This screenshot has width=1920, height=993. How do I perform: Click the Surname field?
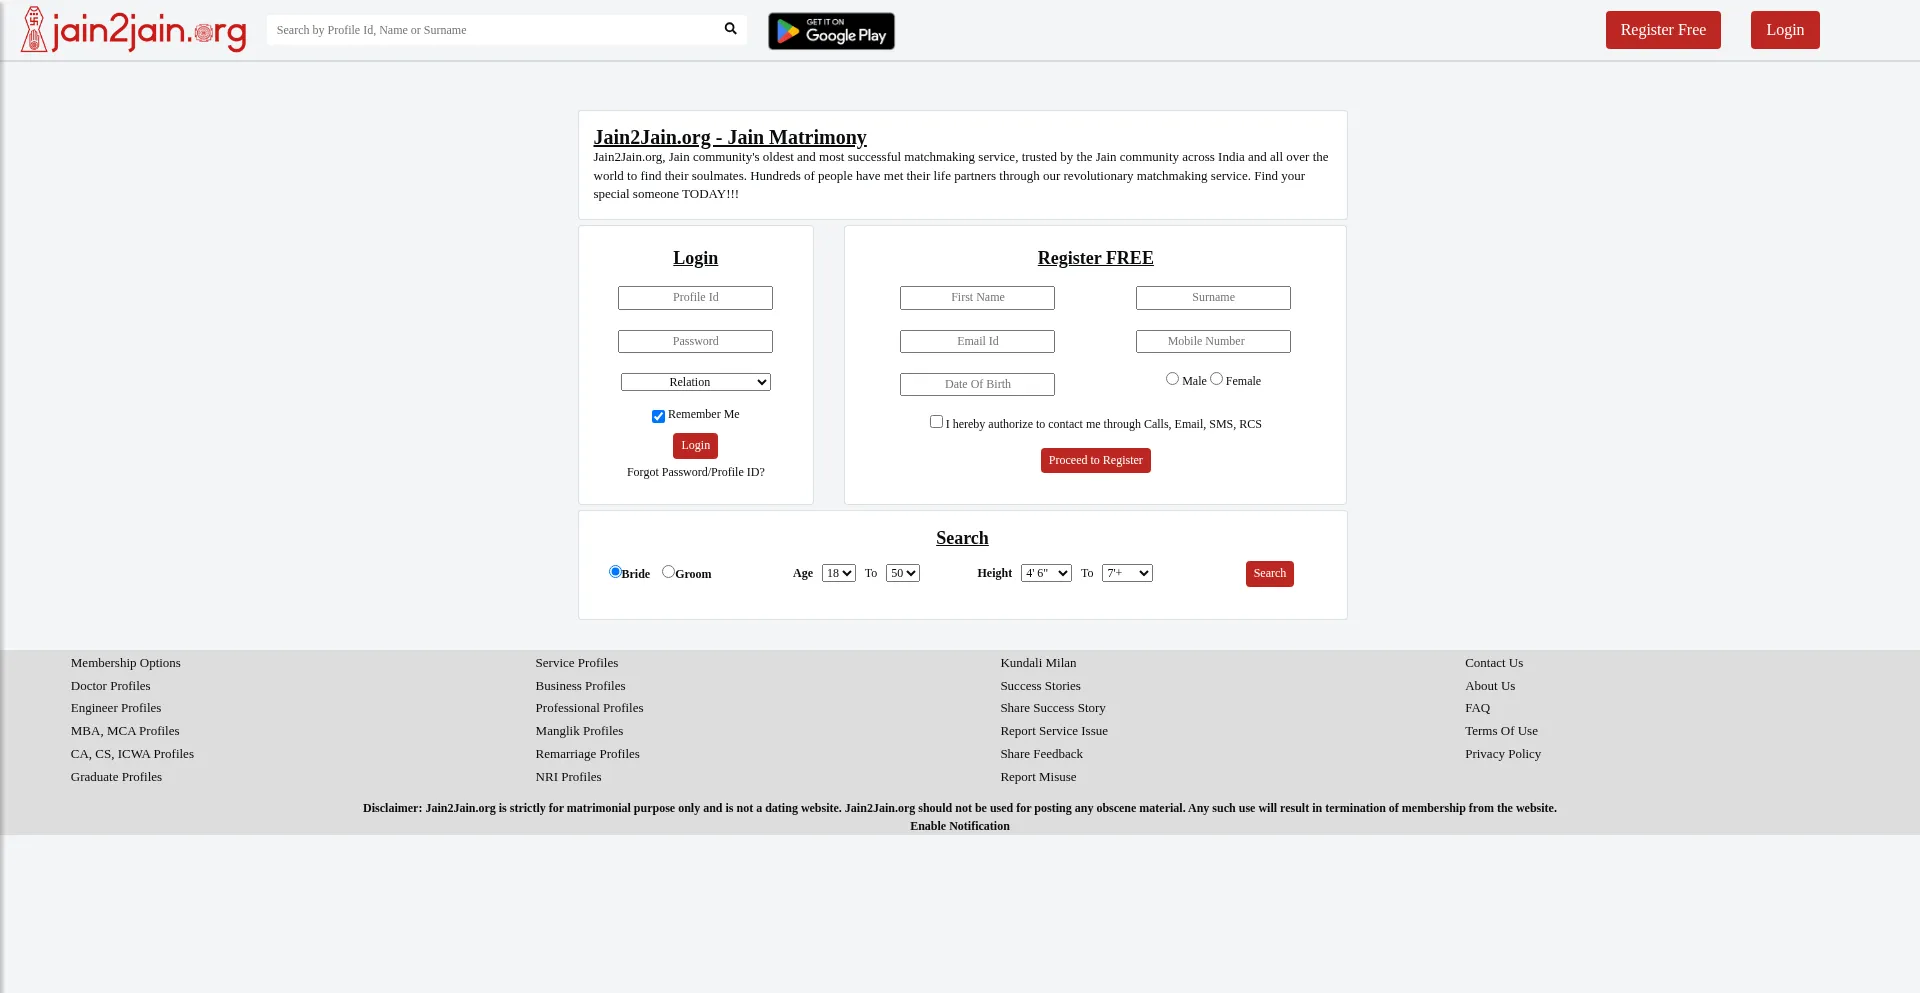[x=1213, y=298]
